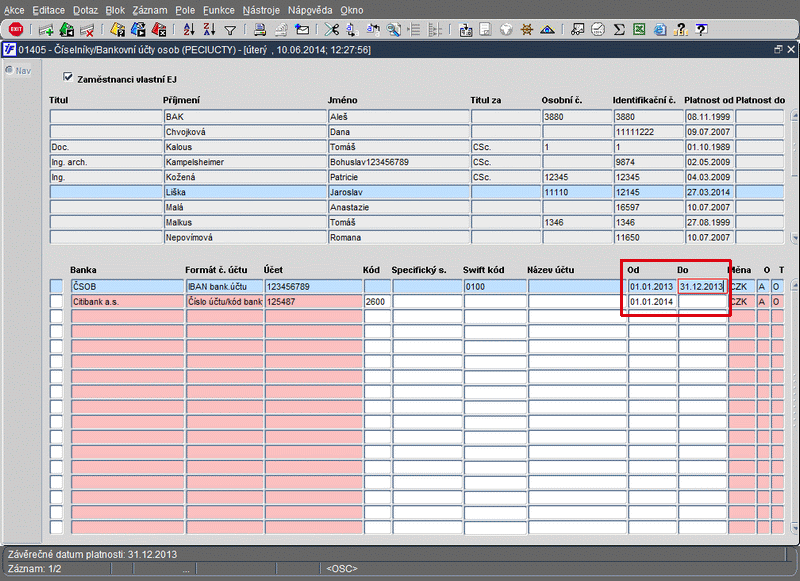Click the Nav button in left sidebar
This screenshot has height=581, width=800.
pos(17,70)
